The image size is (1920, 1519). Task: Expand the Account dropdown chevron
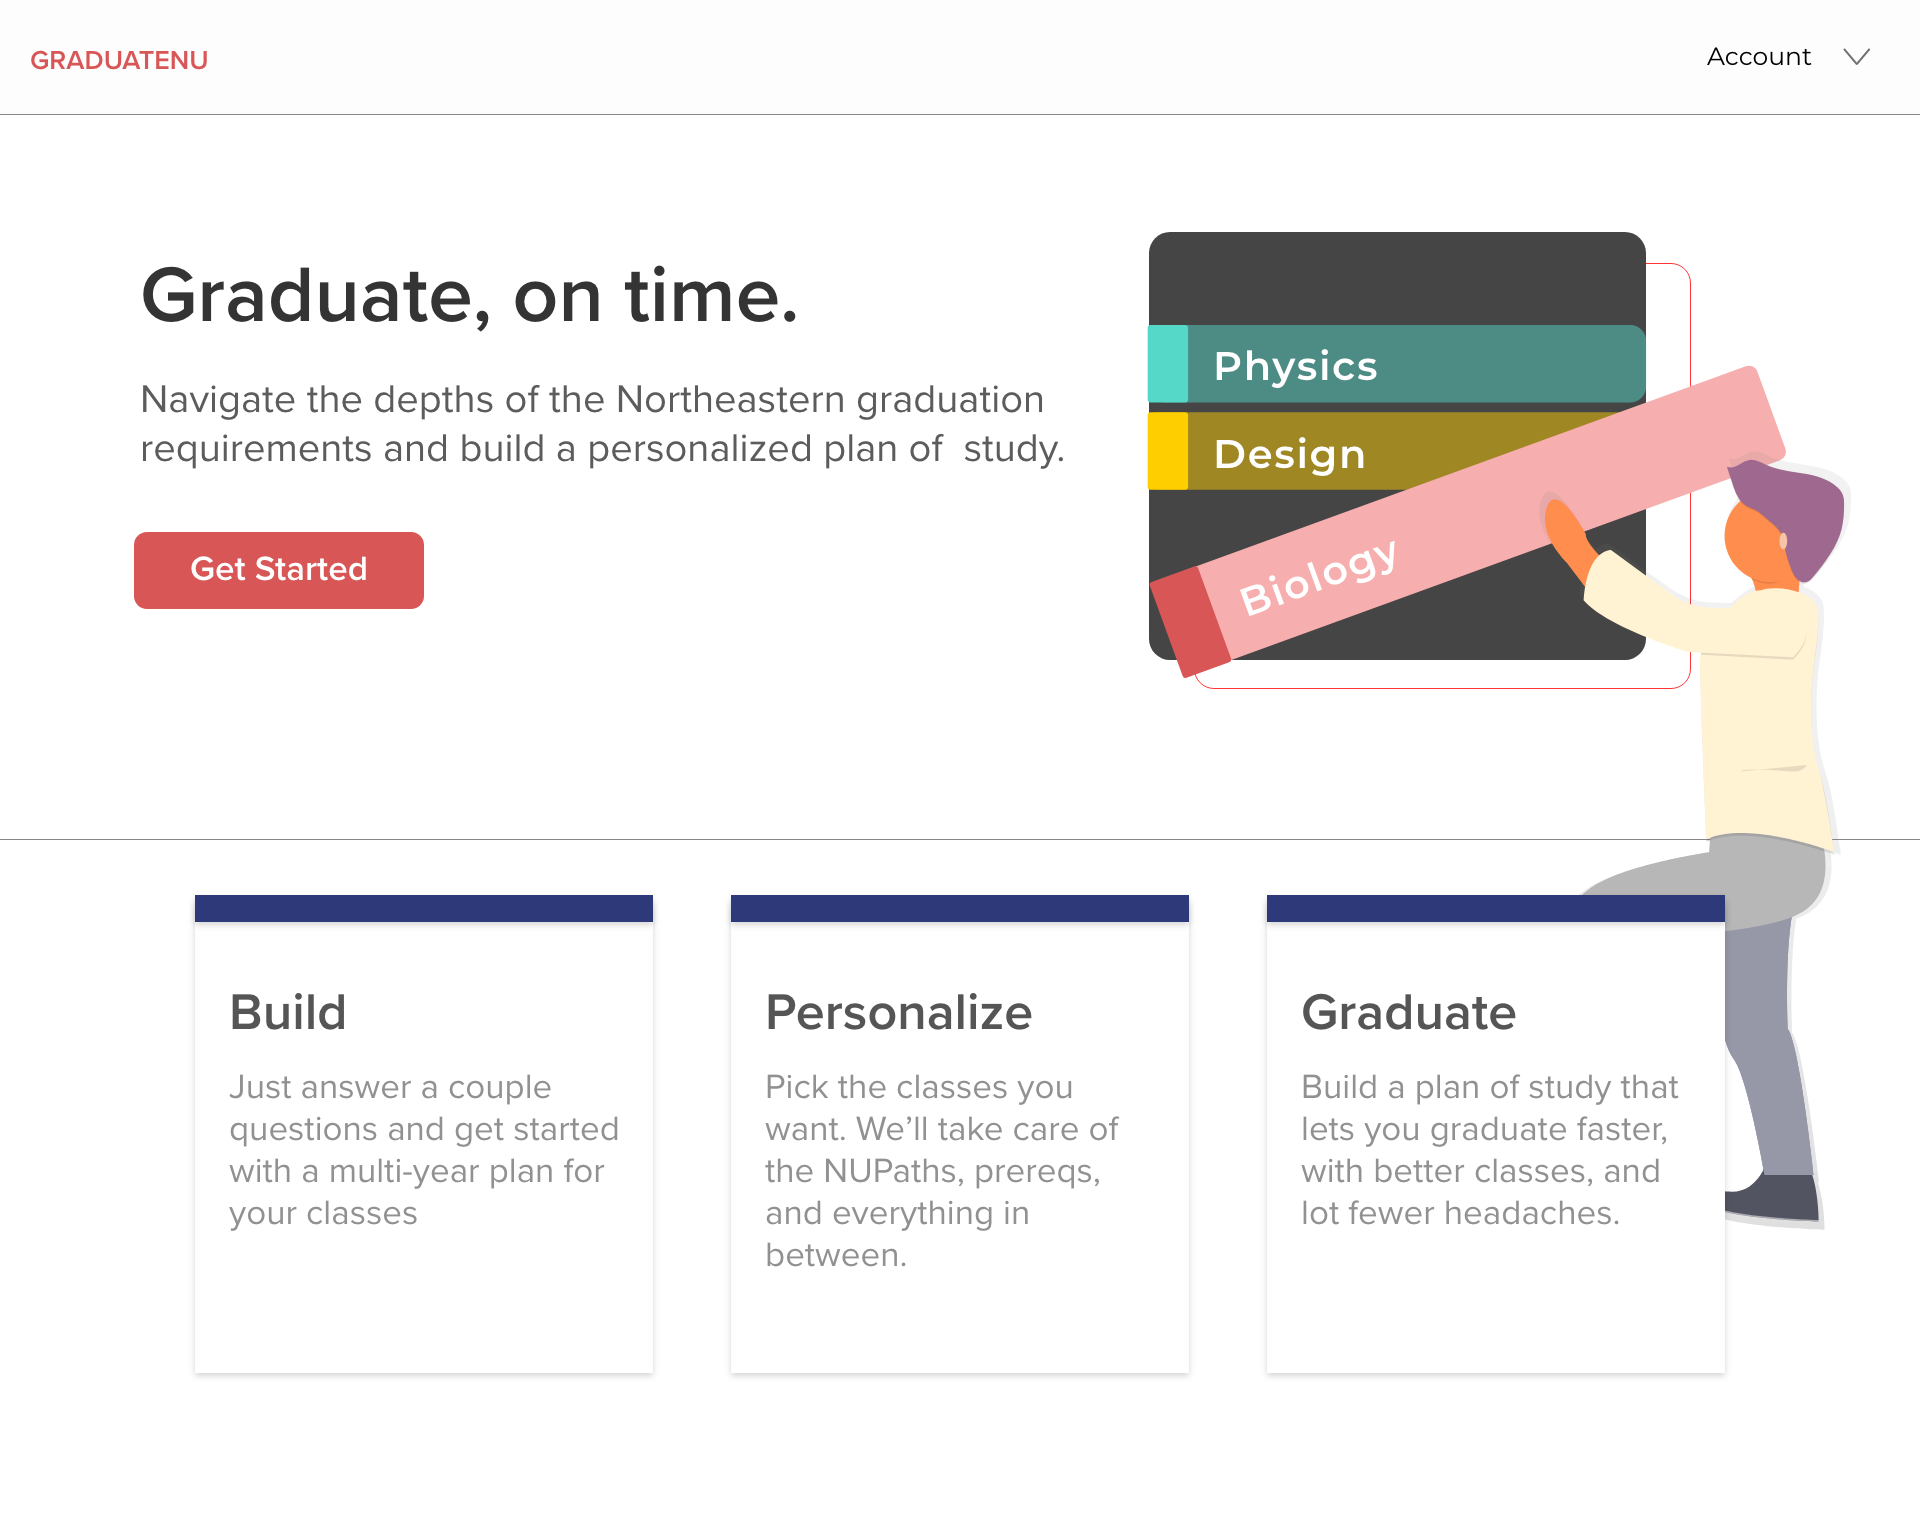1857,57
